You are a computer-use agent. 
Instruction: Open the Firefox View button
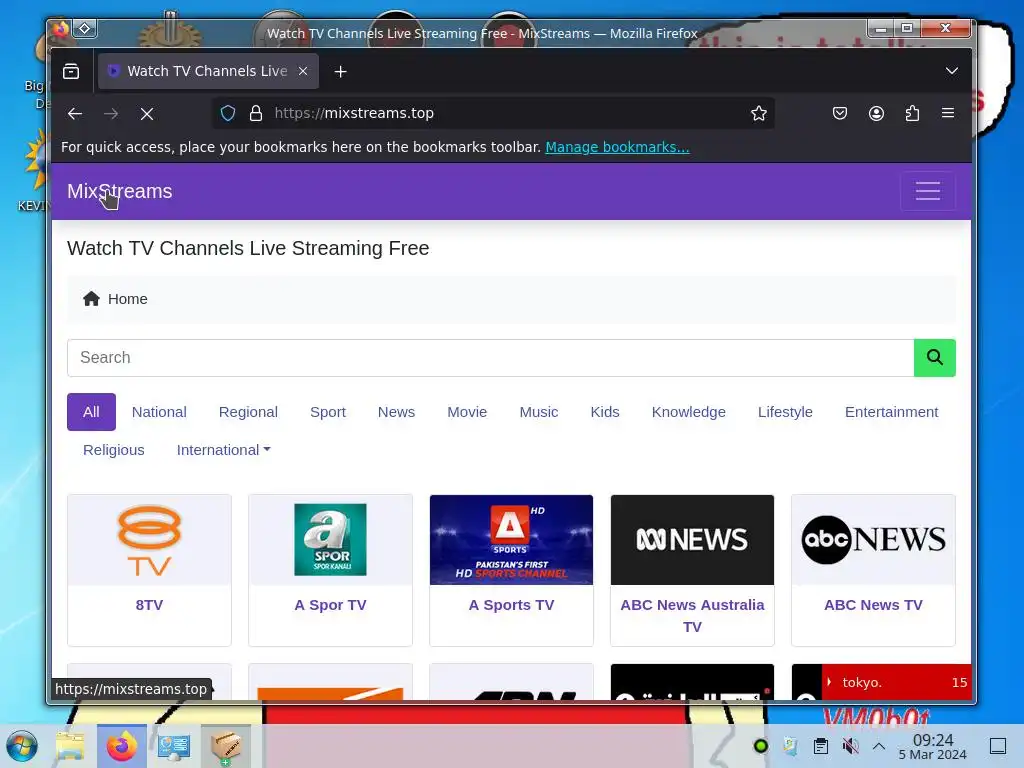tap(71, 71)
